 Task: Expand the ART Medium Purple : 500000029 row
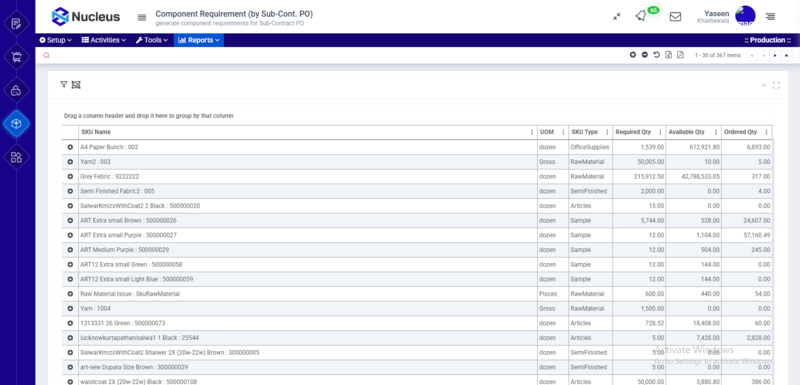coord(70,250)
